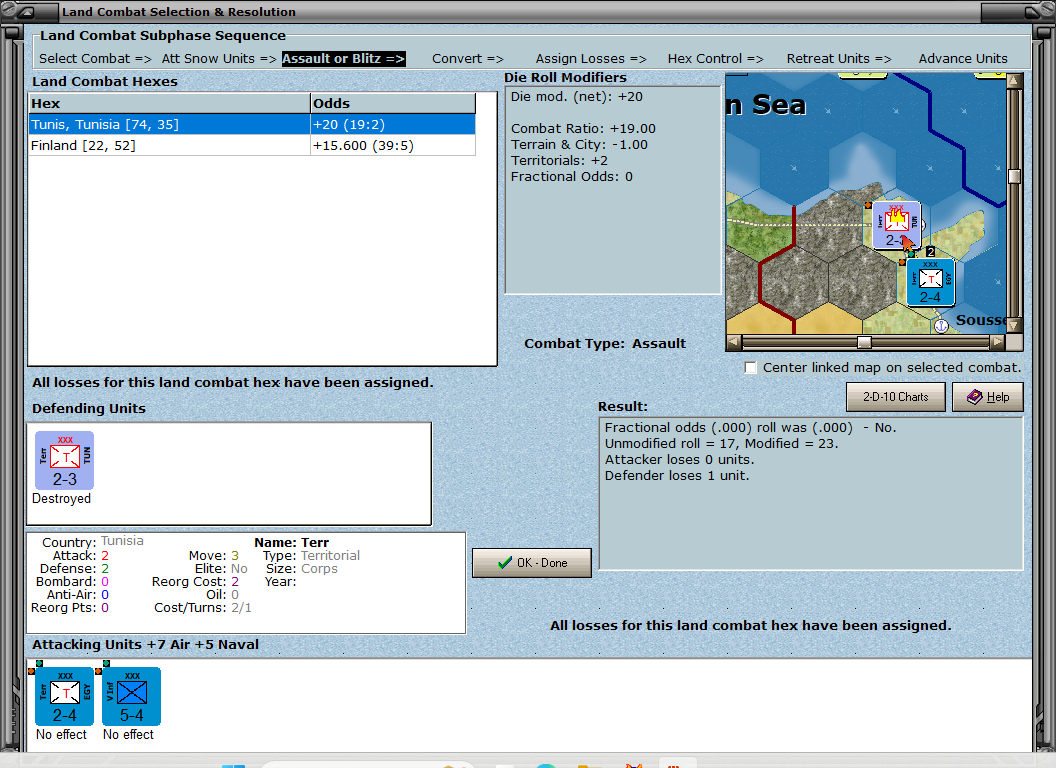Image resolution: width=1056 pixels, height=768 pixels.
Task: Enable Center linked map on selected combat
Action: (751, 368)
